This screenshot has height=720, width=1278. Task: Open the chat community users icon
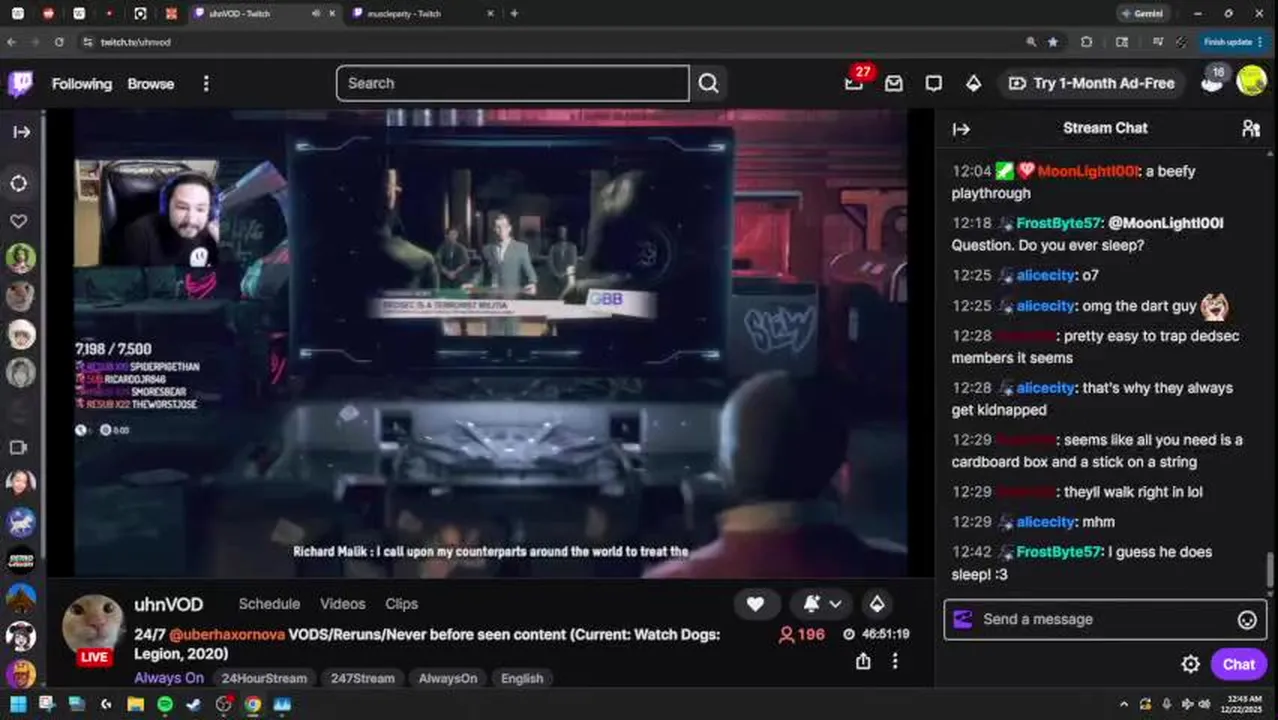tap(1250, 128)
